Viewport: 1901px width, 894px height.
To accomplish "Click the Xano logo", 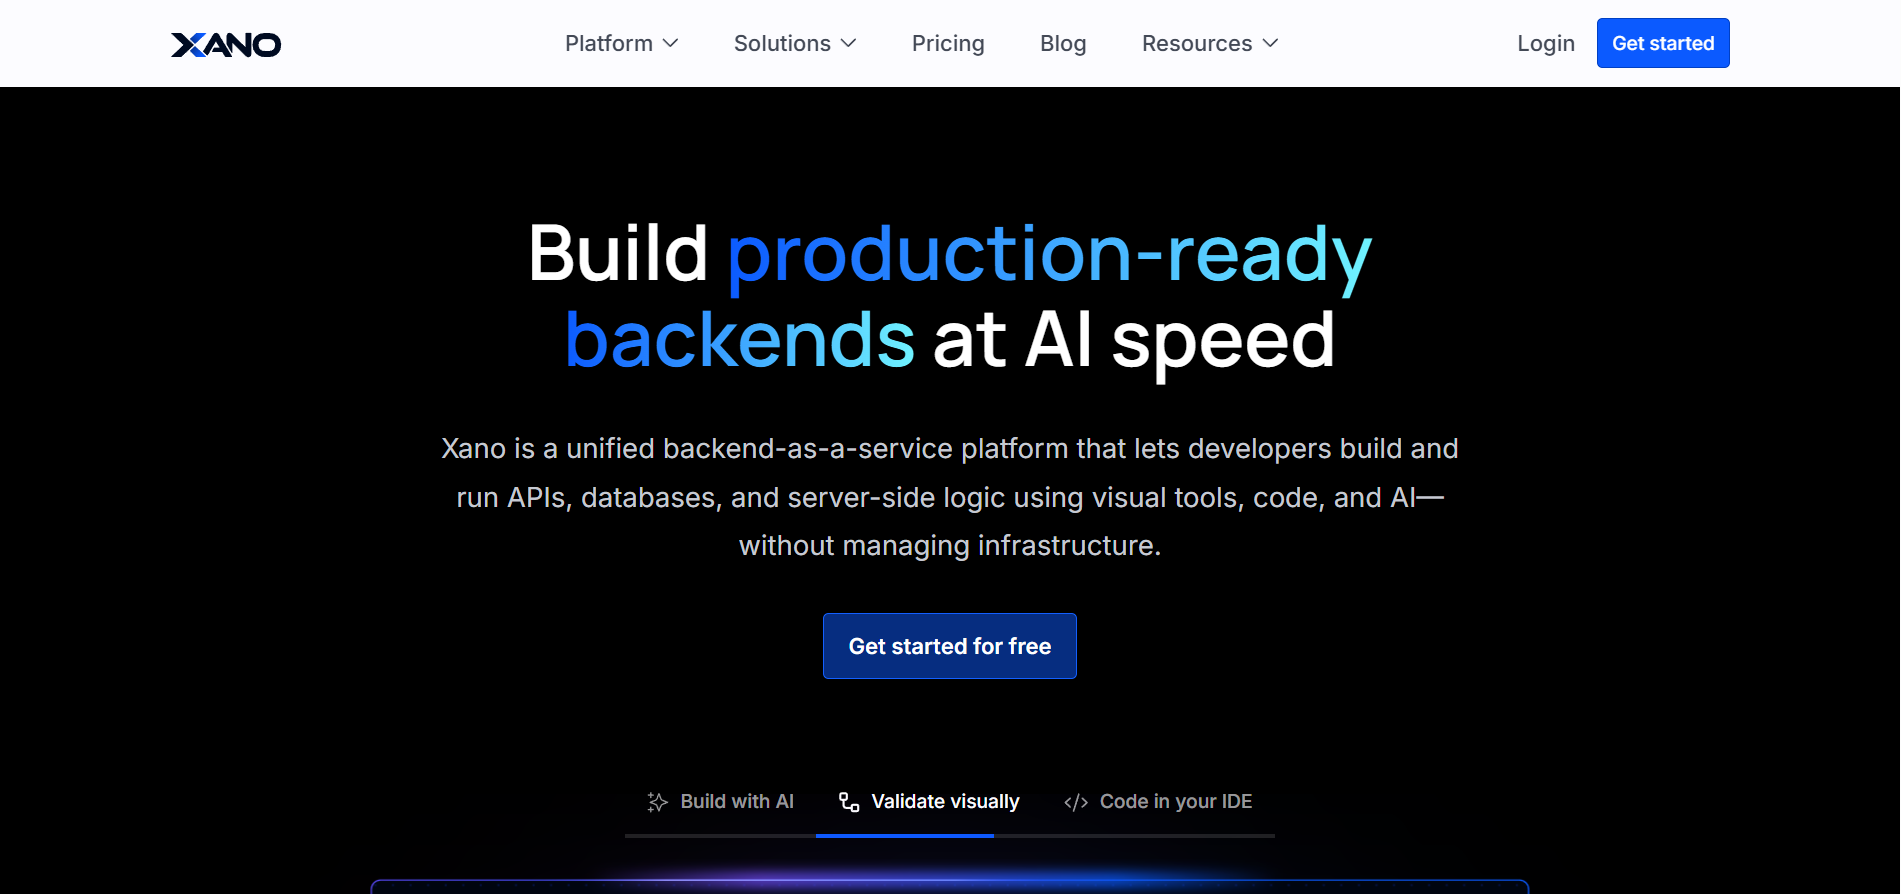I will (x=226, y=44).
